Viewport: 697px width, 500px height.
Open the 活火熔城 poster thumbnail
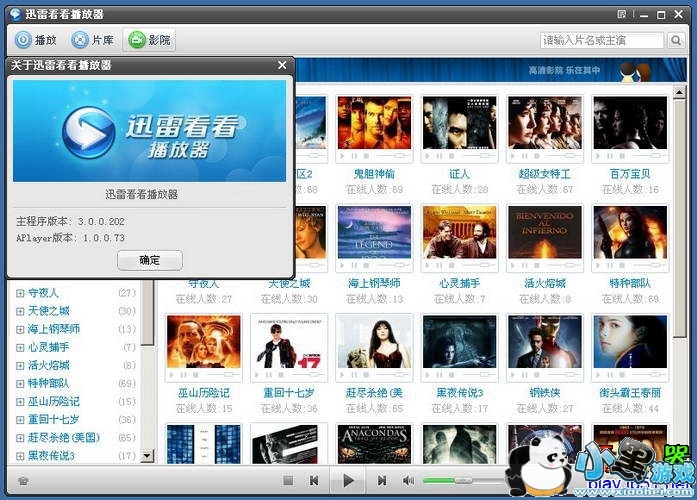click(x=545, y=232)
